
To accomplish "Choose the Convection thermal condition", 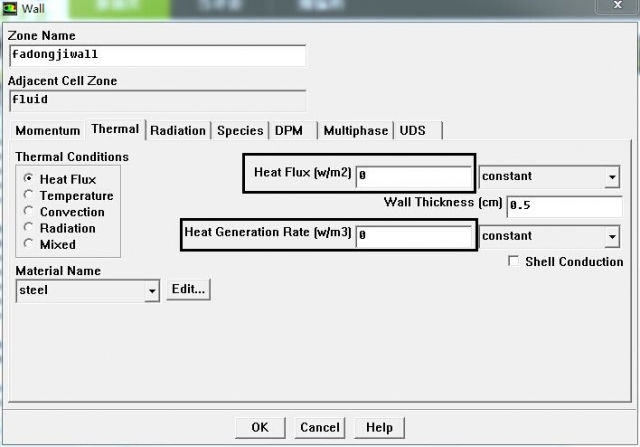I will click(29, 212).
